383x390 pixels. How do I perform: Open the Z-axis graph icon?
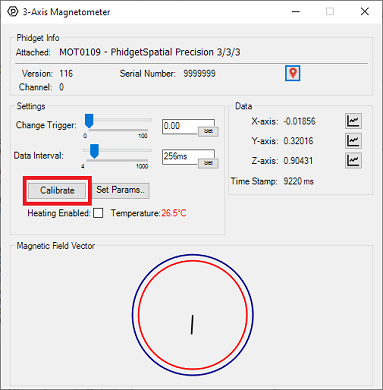click(353, 161)
